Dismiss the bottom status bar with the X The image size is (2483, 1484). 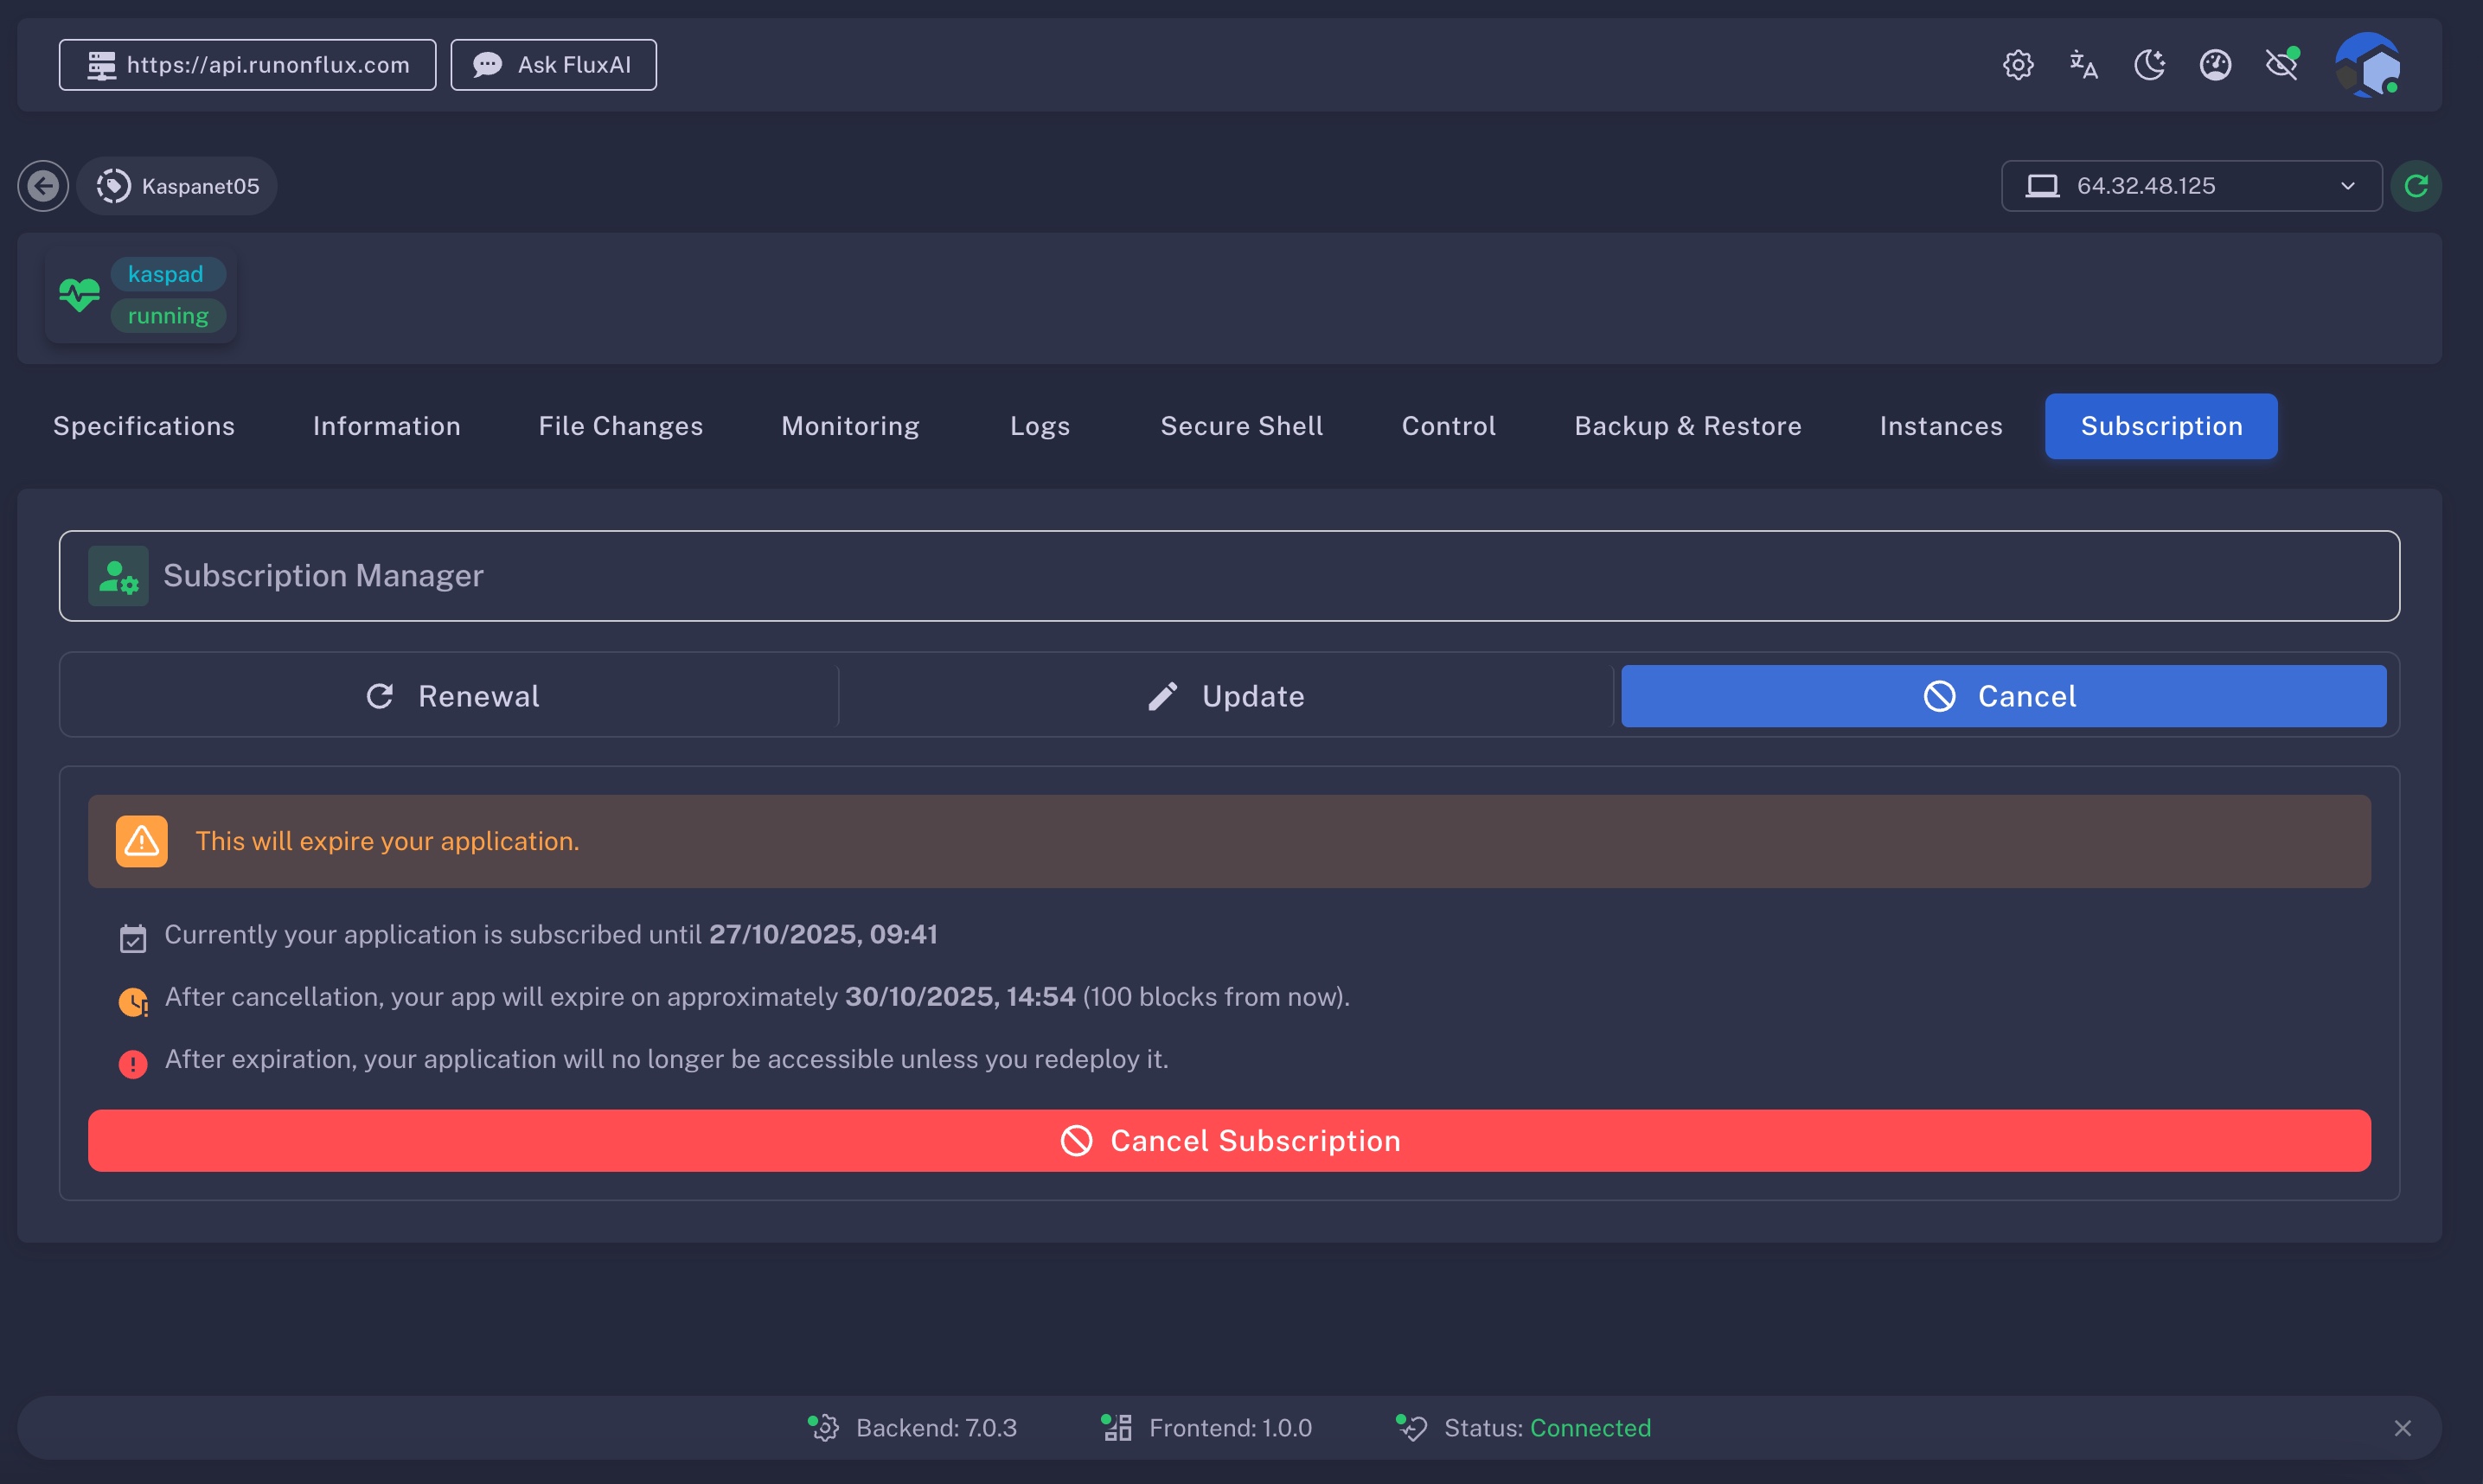coord(2402,1428)
